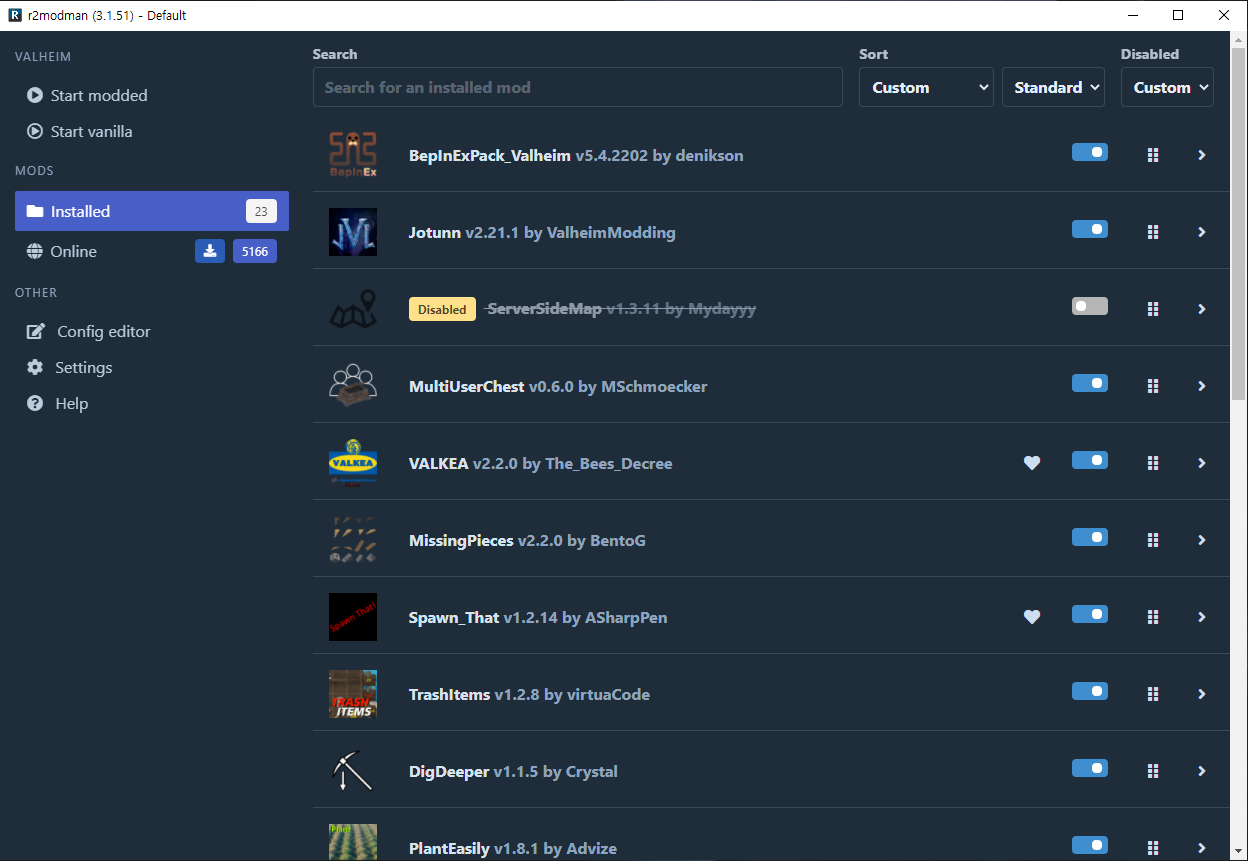Click the drag handle for MultiUserChest
Viewport: 1248px width, 861px height.
point(1153,386)
